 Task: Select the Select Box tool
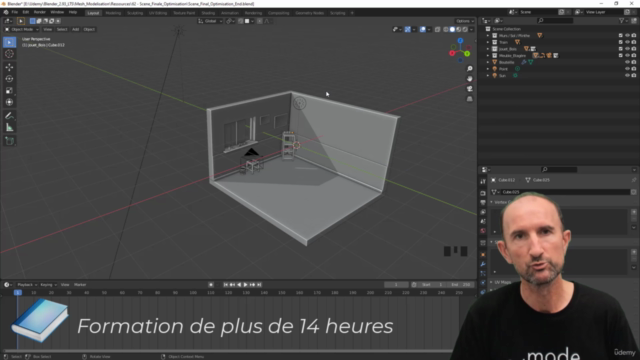(x=9, y=42)
